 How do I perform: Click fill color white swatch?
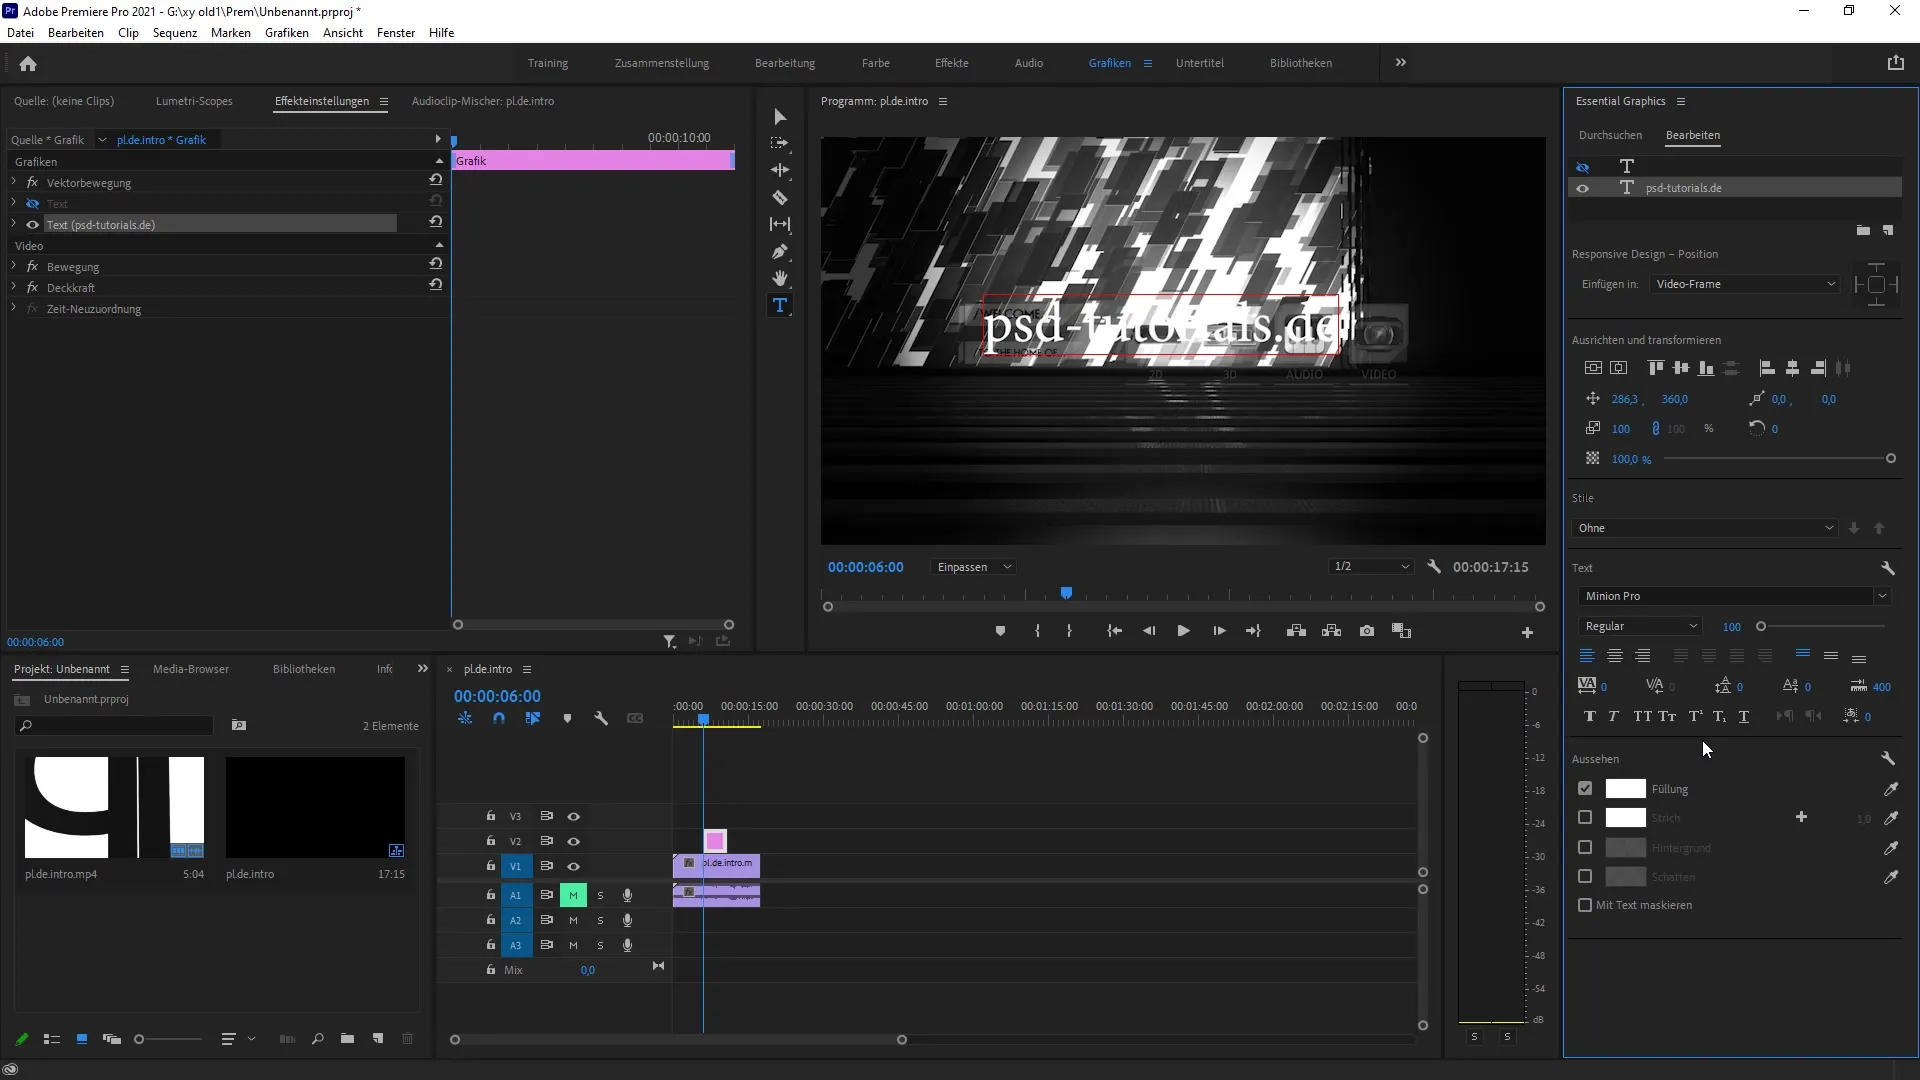pos(1625,789)
